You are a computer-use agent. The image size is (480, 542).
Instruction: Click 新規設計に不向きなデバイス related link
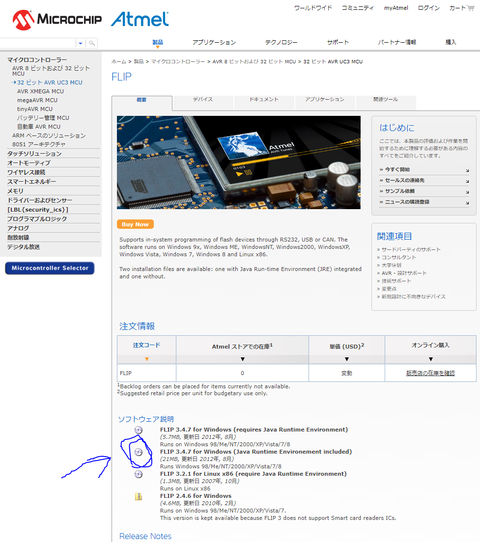click(413, 297)
